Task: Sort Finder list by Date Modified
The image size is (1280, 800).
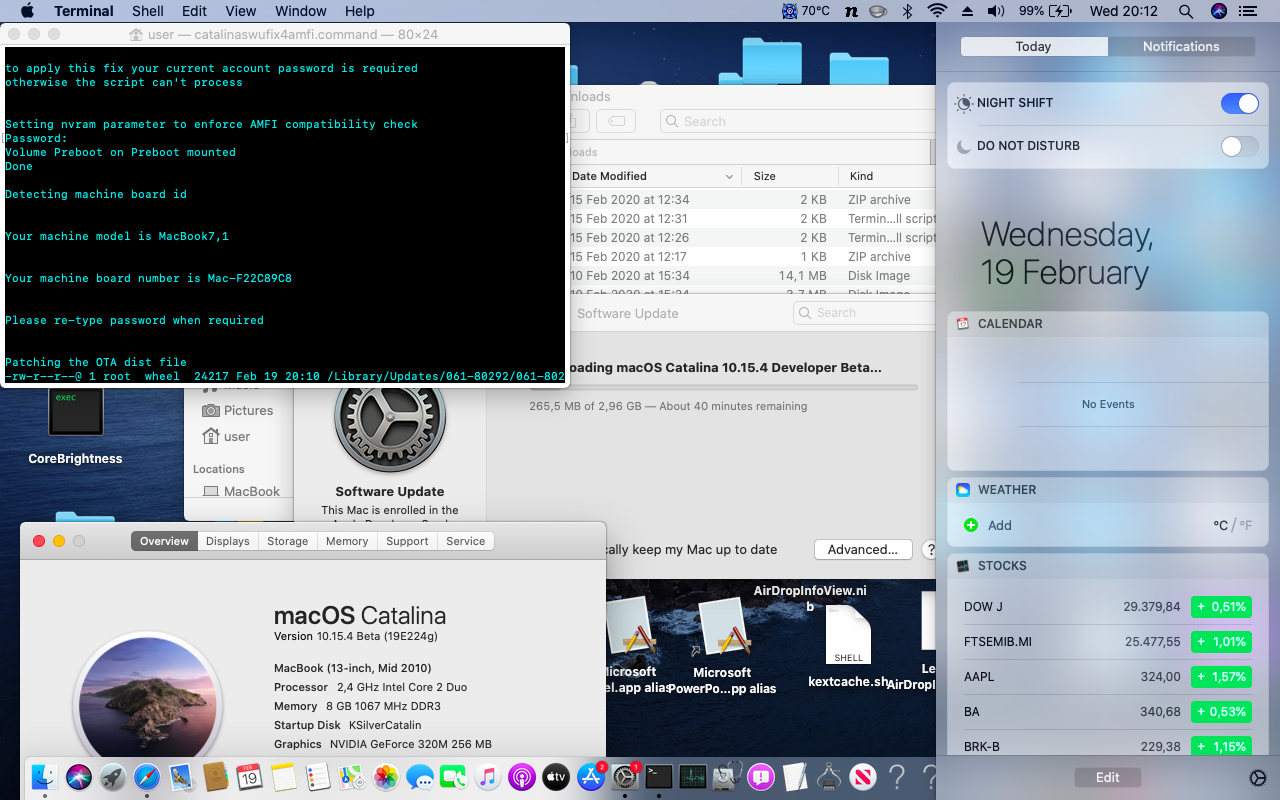Action: click(x=654, y=176)
